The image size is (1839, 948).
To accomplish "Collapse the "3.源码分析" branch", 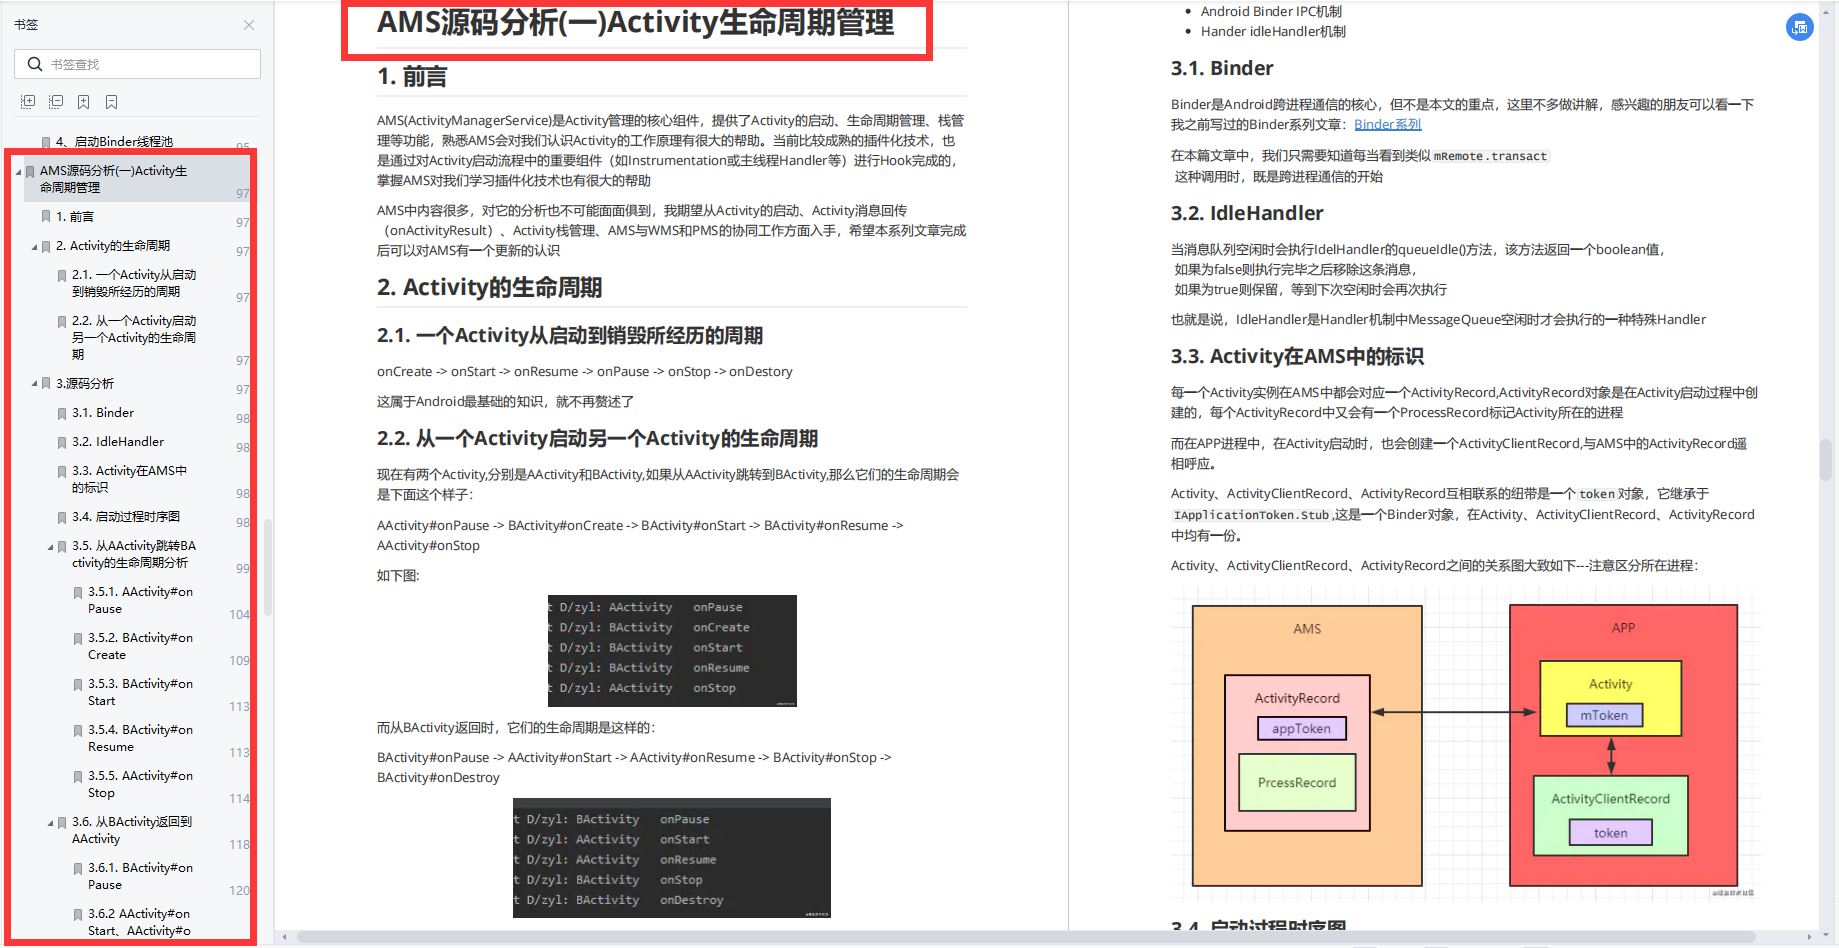I will coord(34,382).
